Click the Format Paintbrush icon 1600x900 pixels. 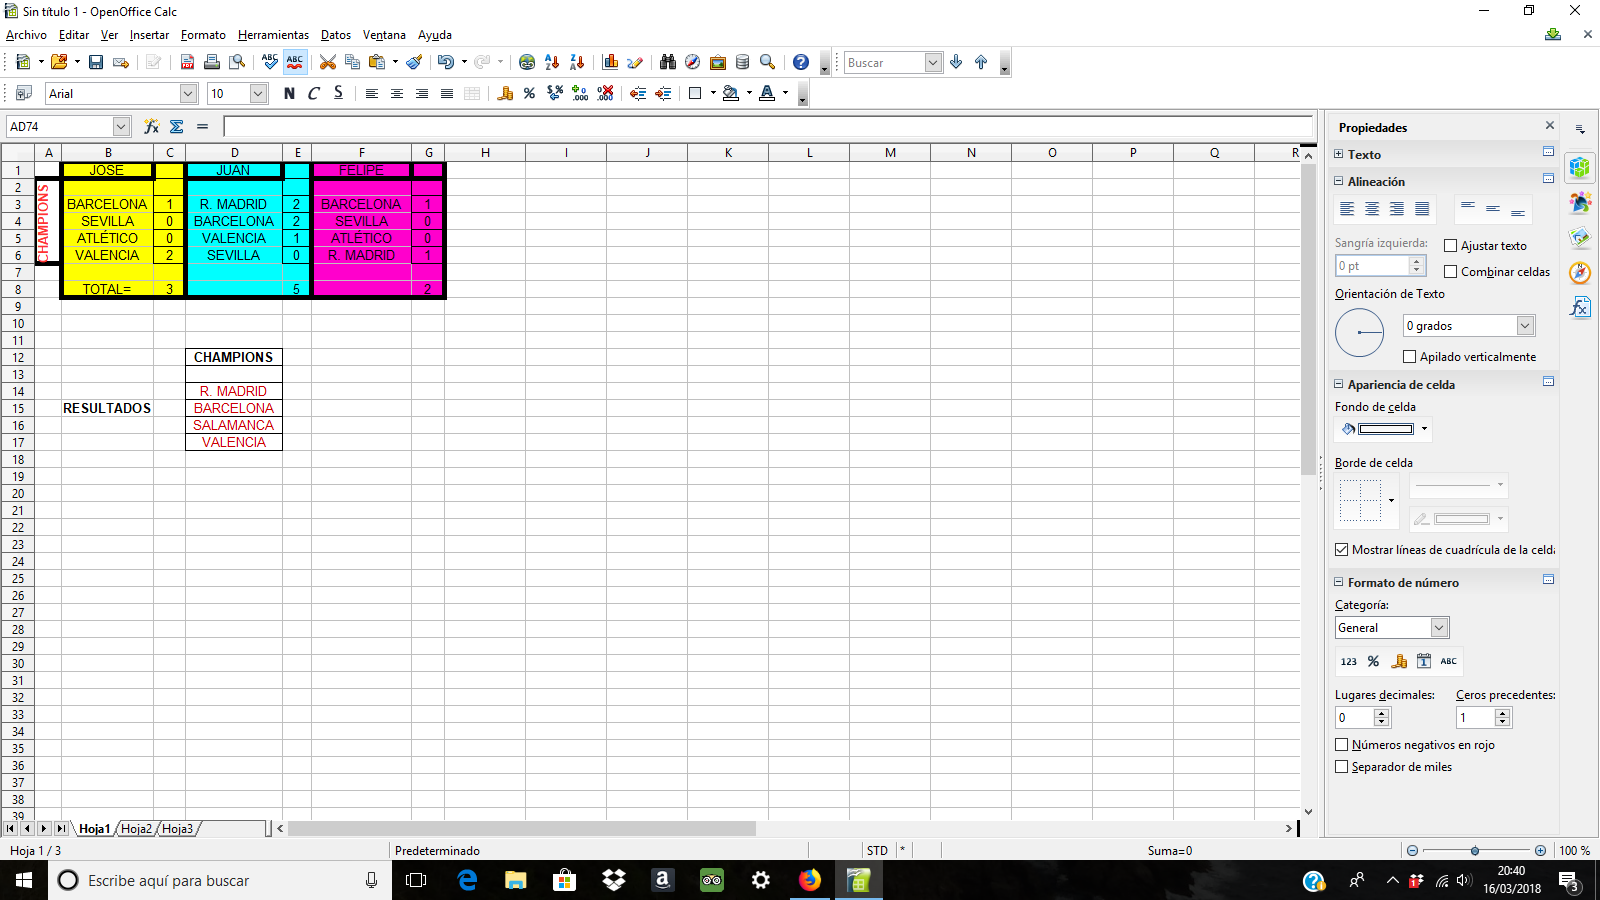414,62
